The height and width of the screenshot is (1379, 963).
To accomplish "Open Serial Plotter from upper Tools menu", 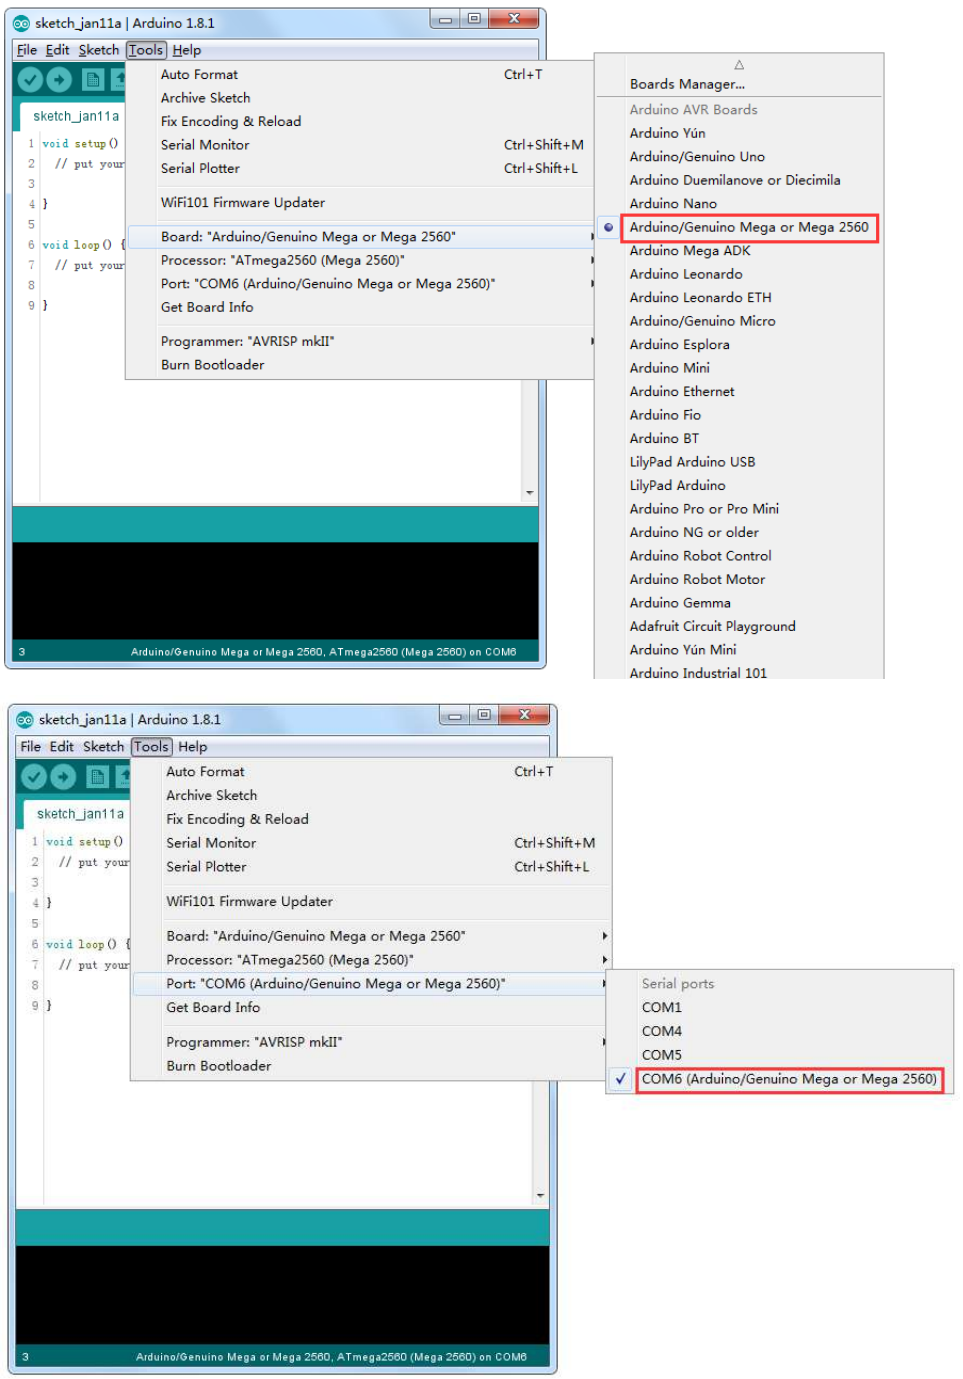I will click(359, 169).
